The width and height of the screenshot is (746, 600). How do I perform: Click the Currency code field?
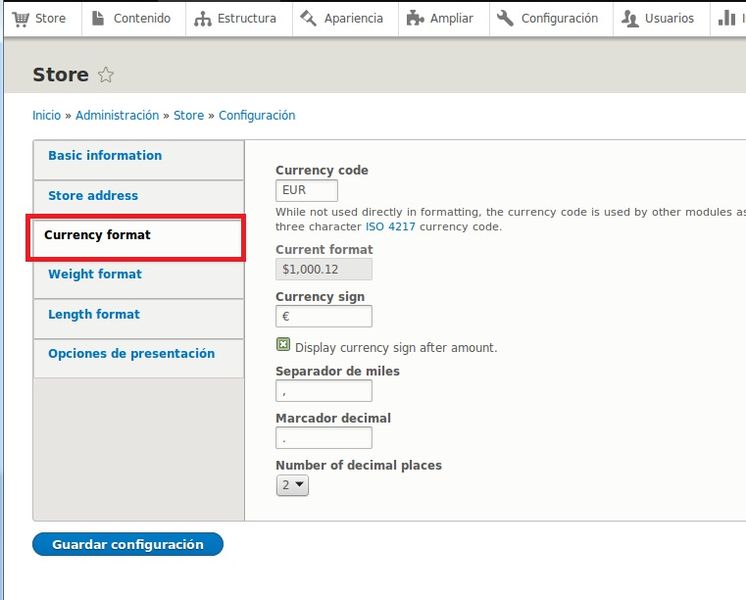tap(306, 190)
